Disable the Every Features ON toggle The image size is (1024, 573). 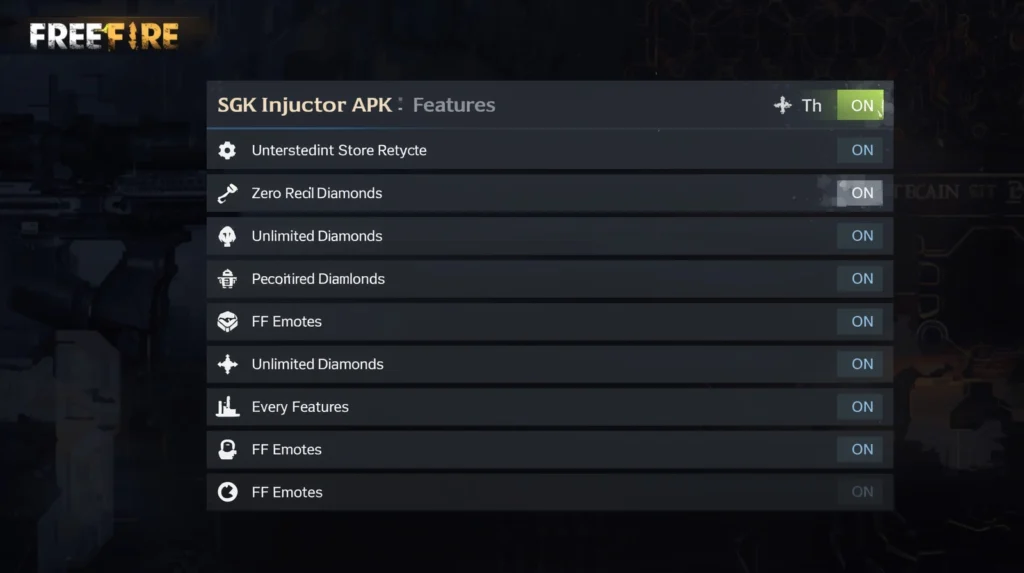pos(861,407)
